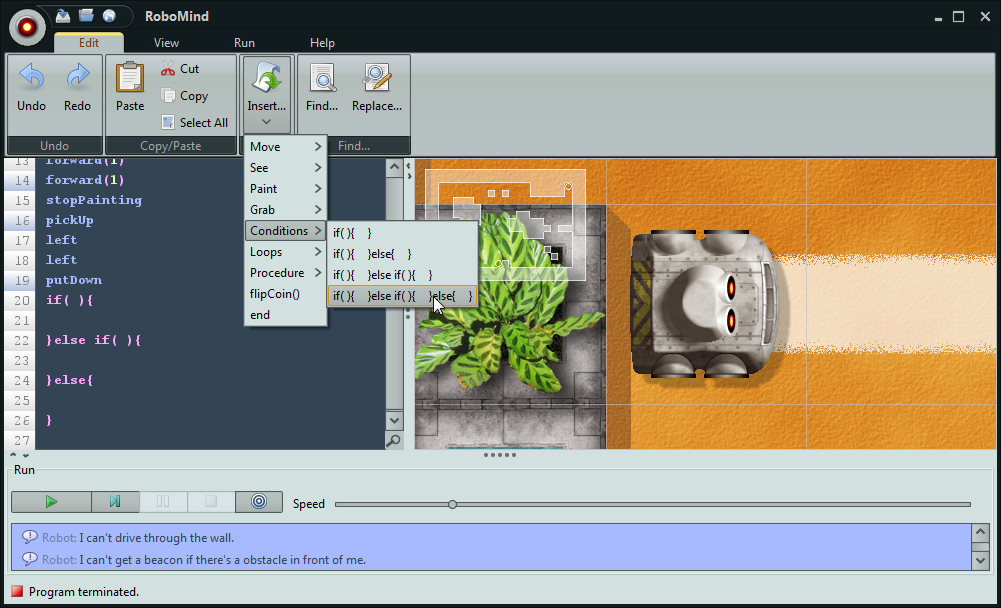Expand the See submenu

click(x=285, y=168)
